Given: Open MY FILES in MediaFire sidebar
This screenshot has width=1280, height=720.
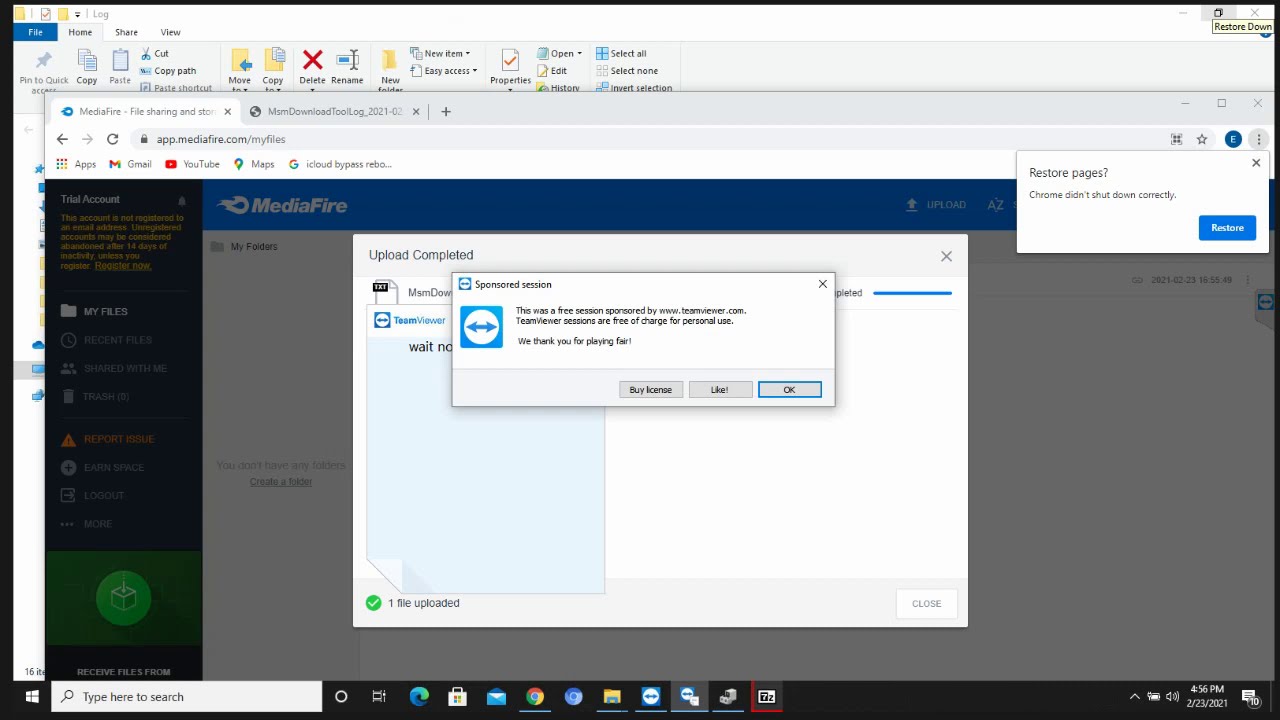Looking at the screenshot, I should [x=94, y=311].
